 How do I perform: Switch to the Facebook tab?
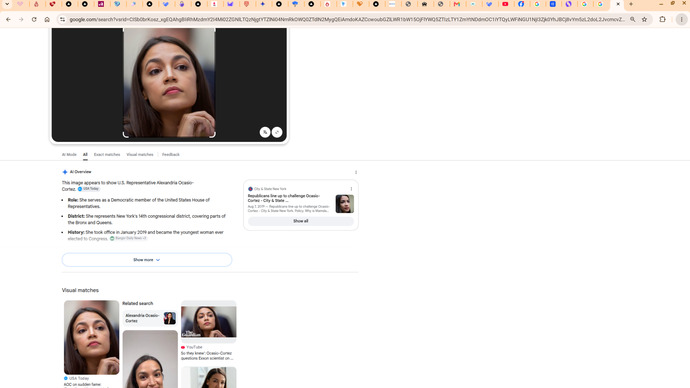[521, 4]
